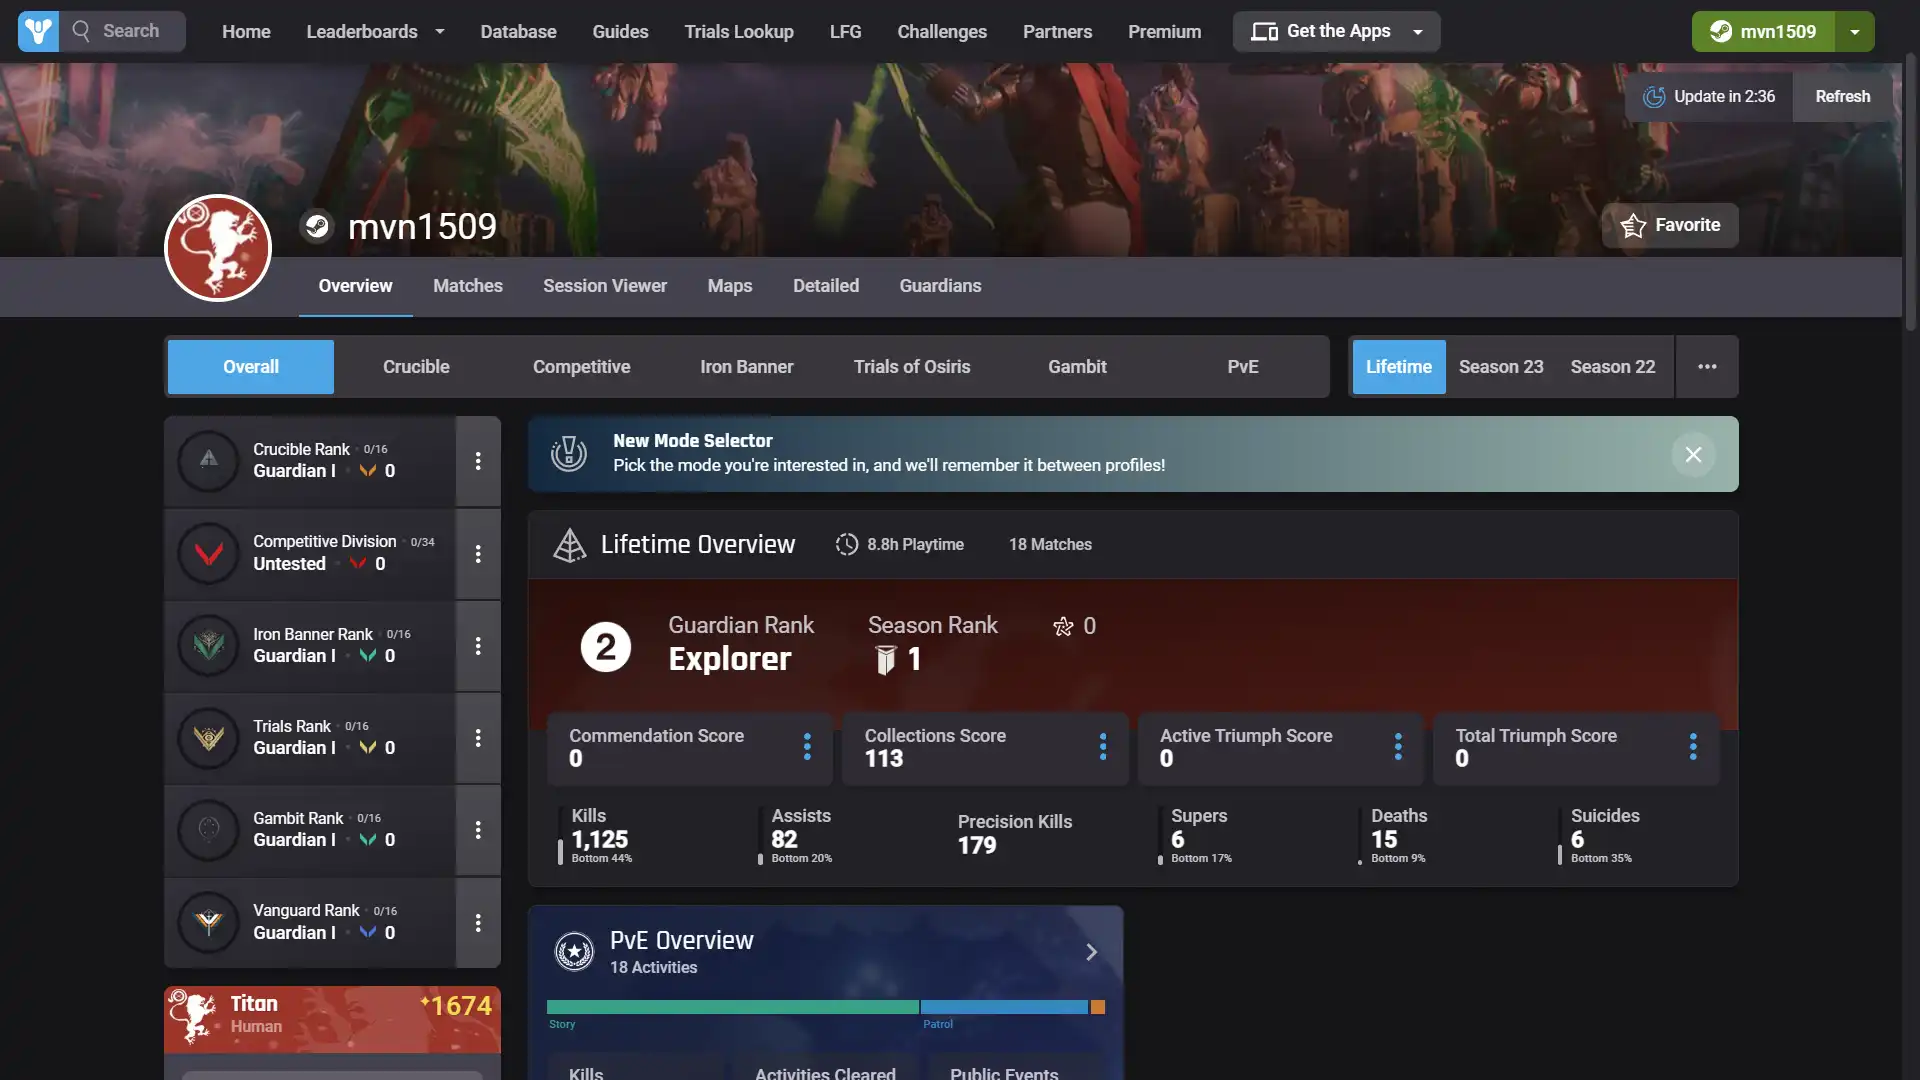
Task: Click the lion emblem profile avatar
Action: coord(218,247)
